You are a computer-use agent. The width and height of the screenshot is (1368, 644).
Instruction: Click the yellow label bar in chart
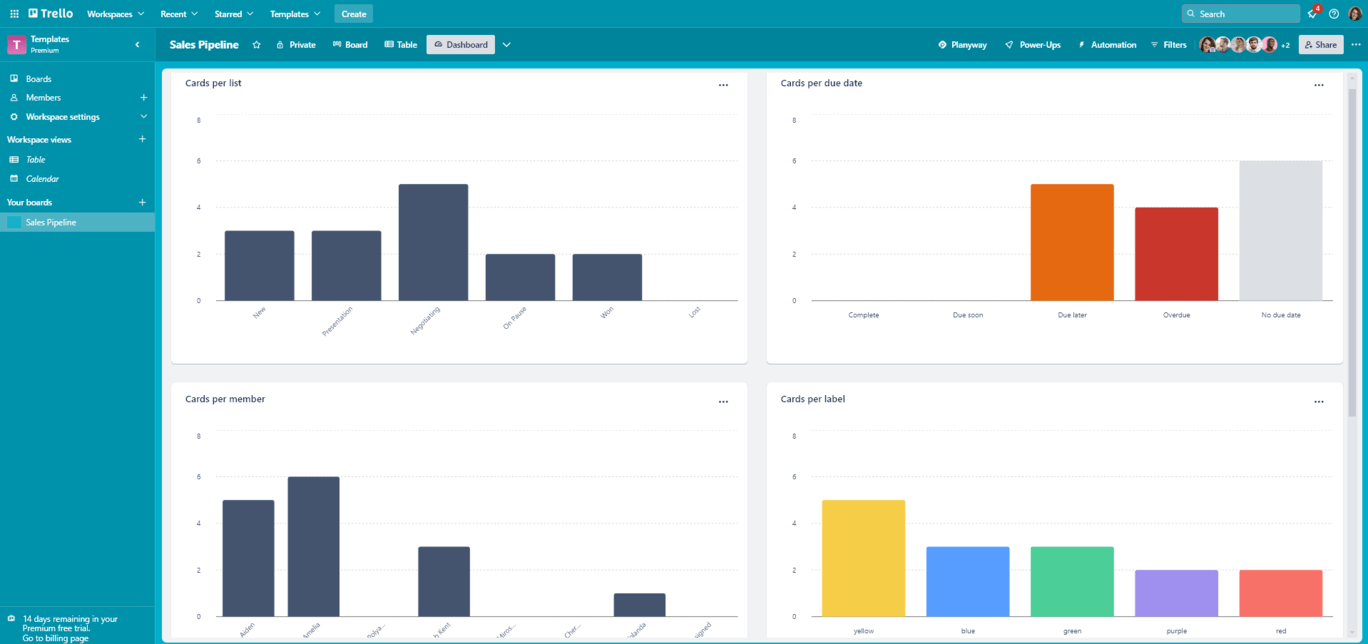click(863, 558)
